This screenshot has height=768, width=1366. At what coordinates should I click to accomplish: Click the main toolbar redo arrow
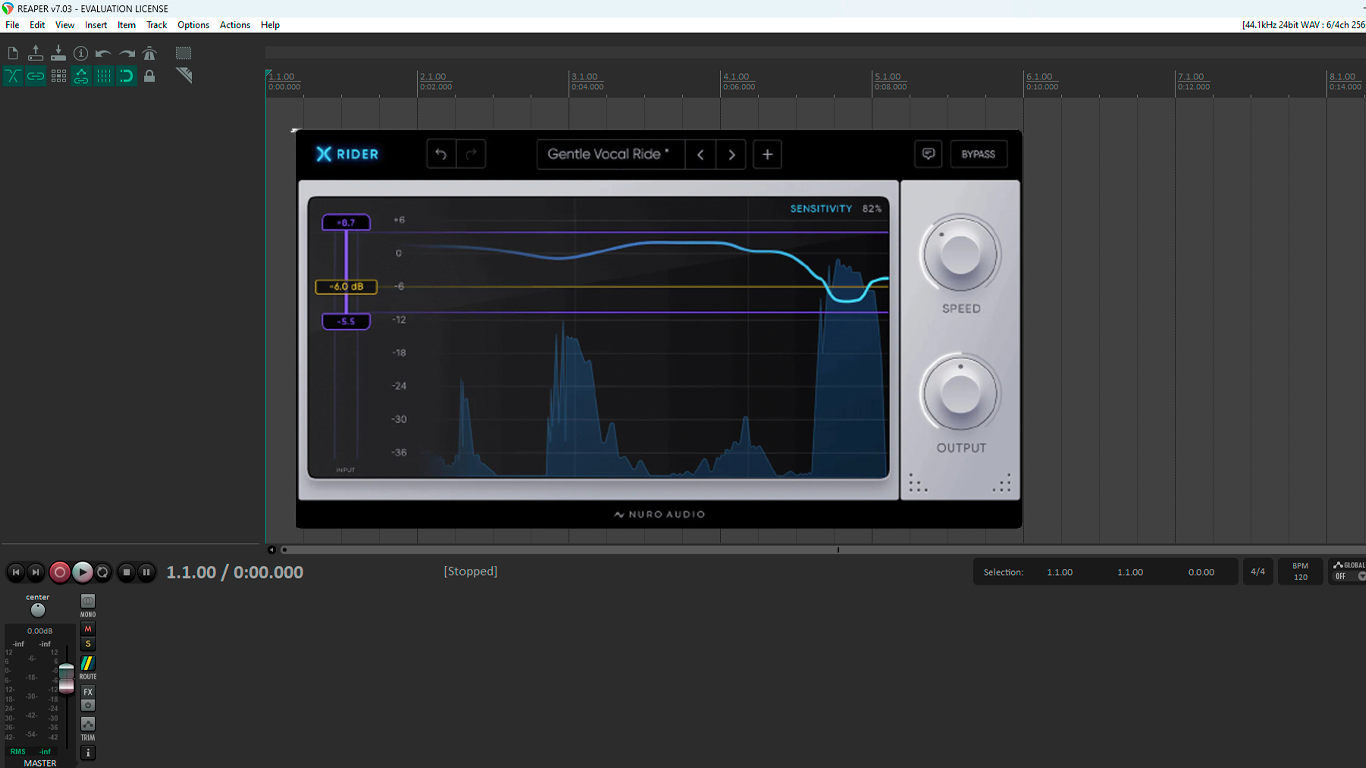point(127,53)
